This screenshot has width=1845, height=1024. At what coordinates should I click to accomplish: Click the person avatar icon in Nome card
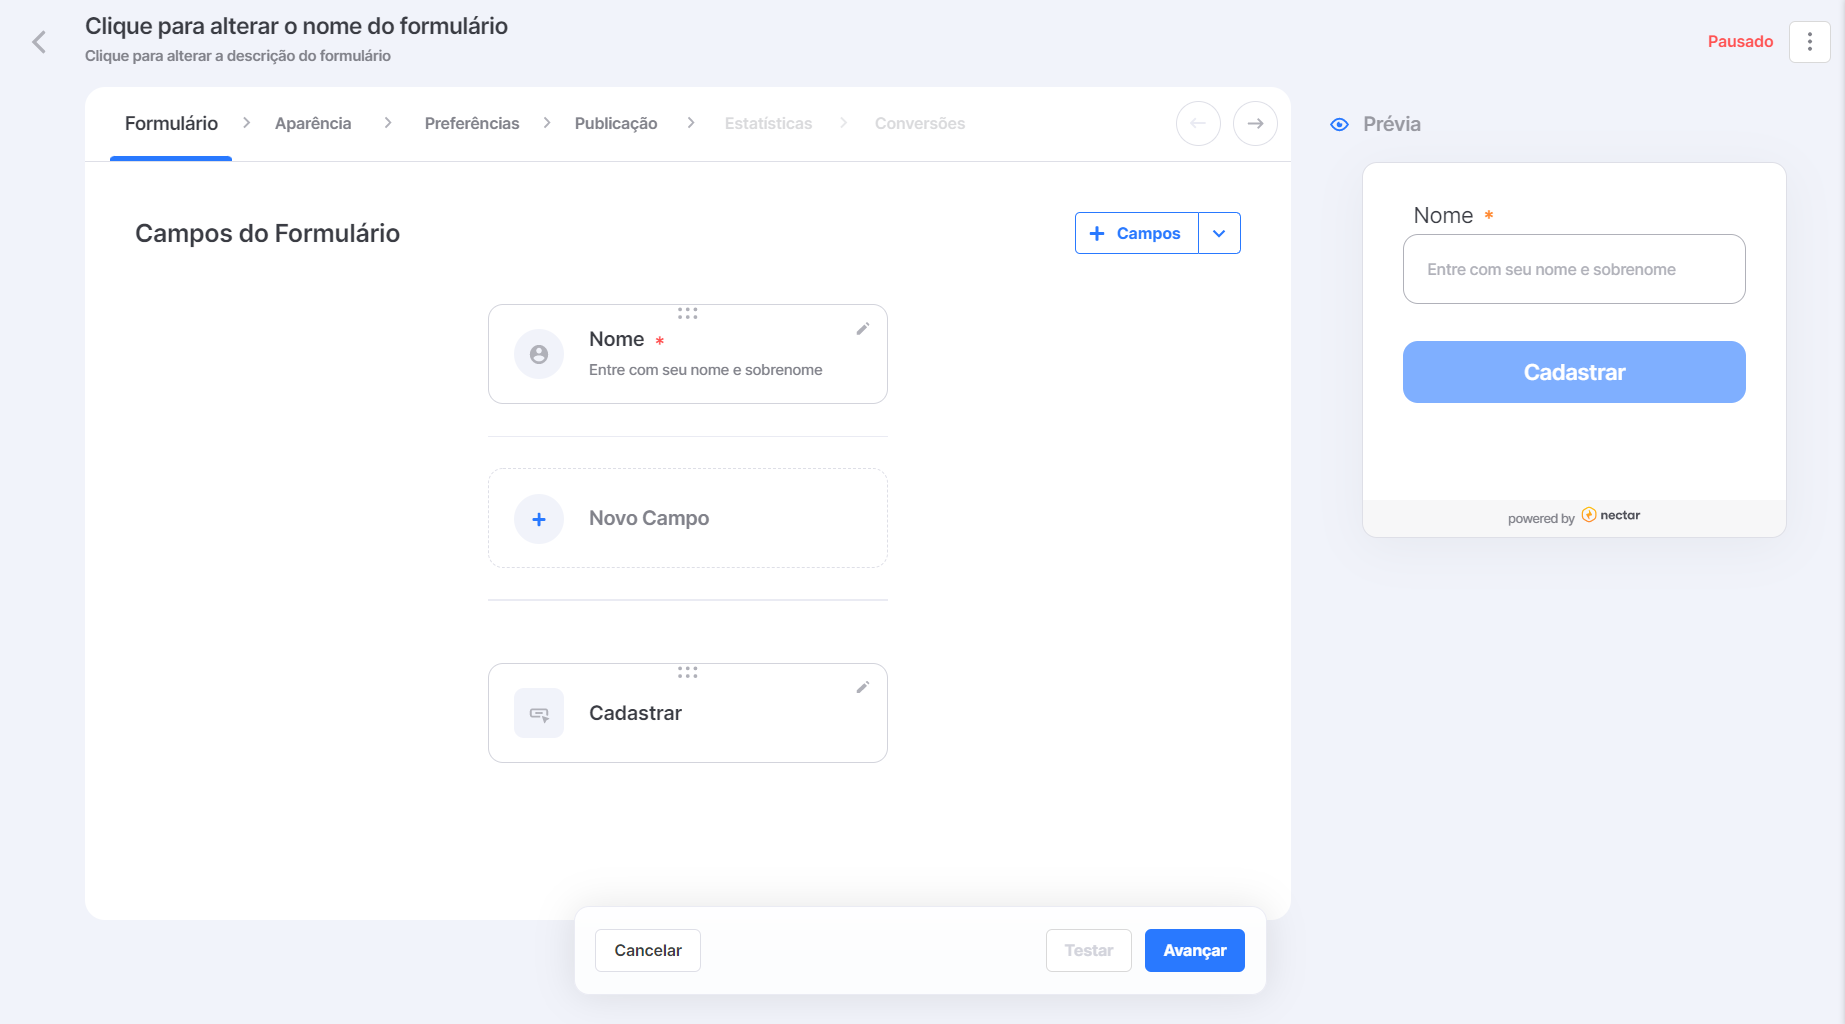coord(539,354)
